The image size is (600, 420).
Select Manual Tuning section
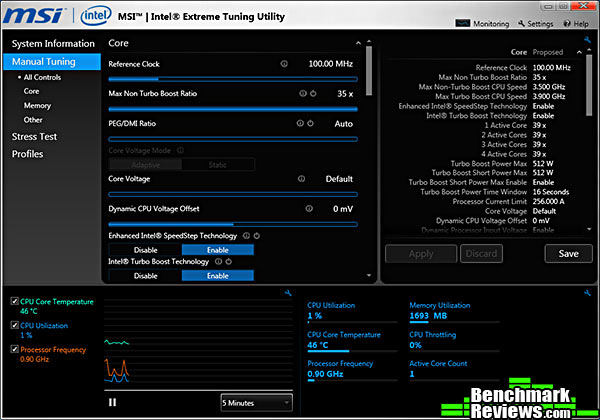pyautogui.click(x=52, y=62)
